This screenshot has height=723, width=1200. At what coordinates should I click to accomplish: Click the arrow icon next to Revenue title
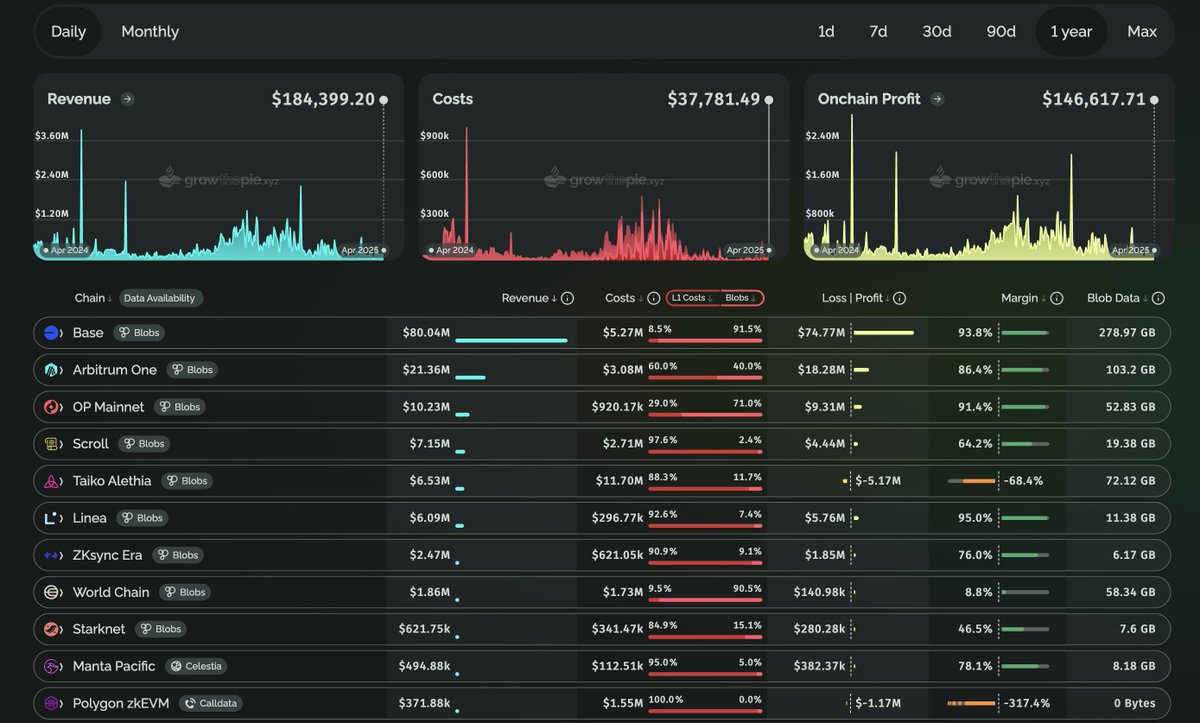pos(127,99)
